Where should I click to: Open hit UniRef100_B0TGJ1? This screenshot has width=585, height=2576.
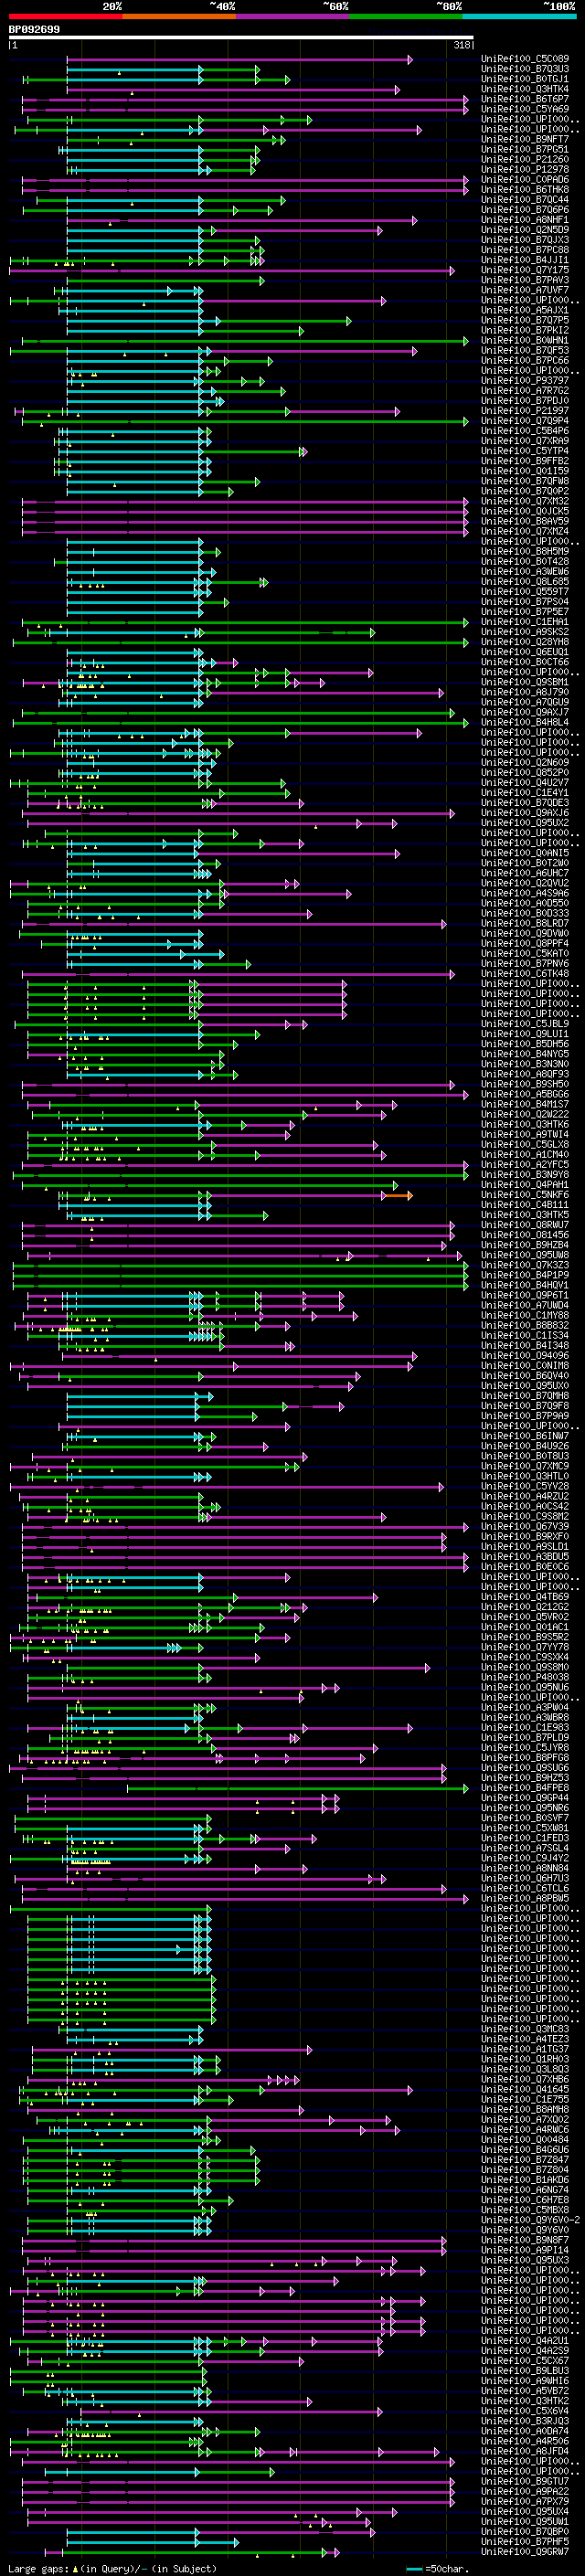coord(525,79)
